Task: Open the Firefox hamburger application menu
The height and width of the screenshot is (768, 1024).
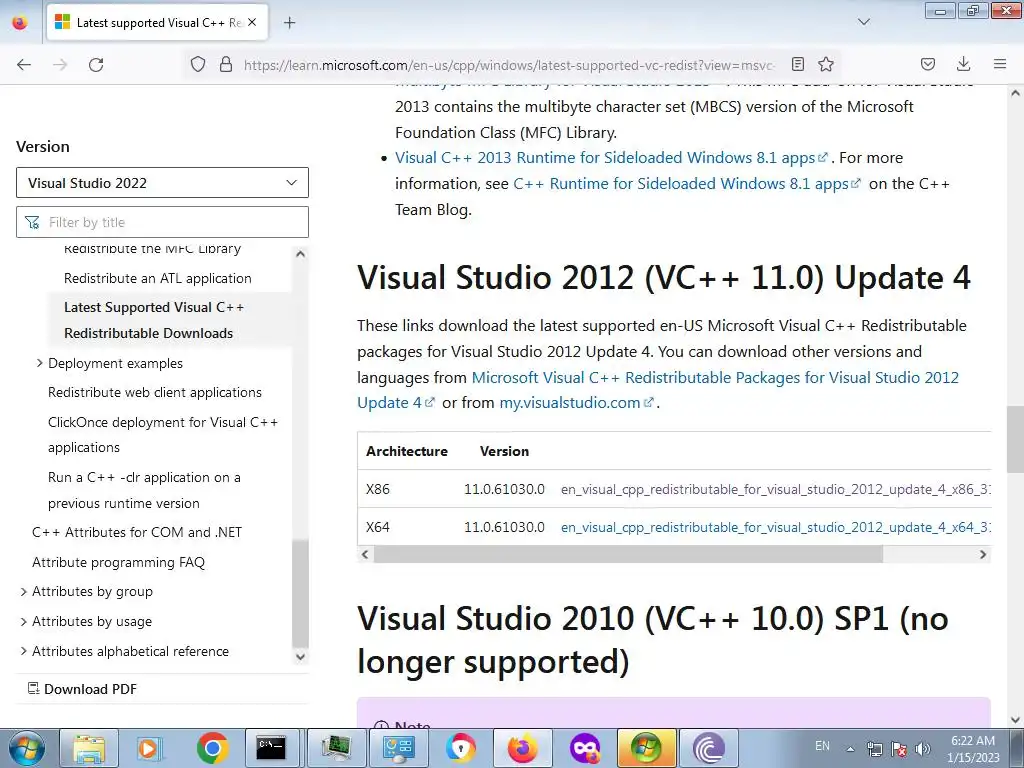Action: click(x=1000, y=64)
